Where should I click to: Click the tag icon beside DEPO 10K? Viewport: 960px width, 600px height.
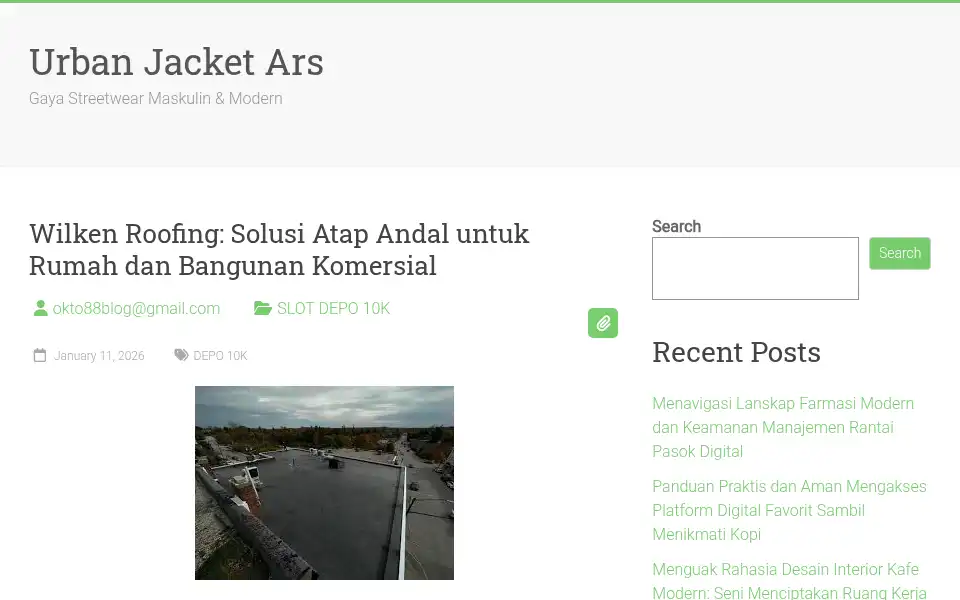[x=181, y=355]
